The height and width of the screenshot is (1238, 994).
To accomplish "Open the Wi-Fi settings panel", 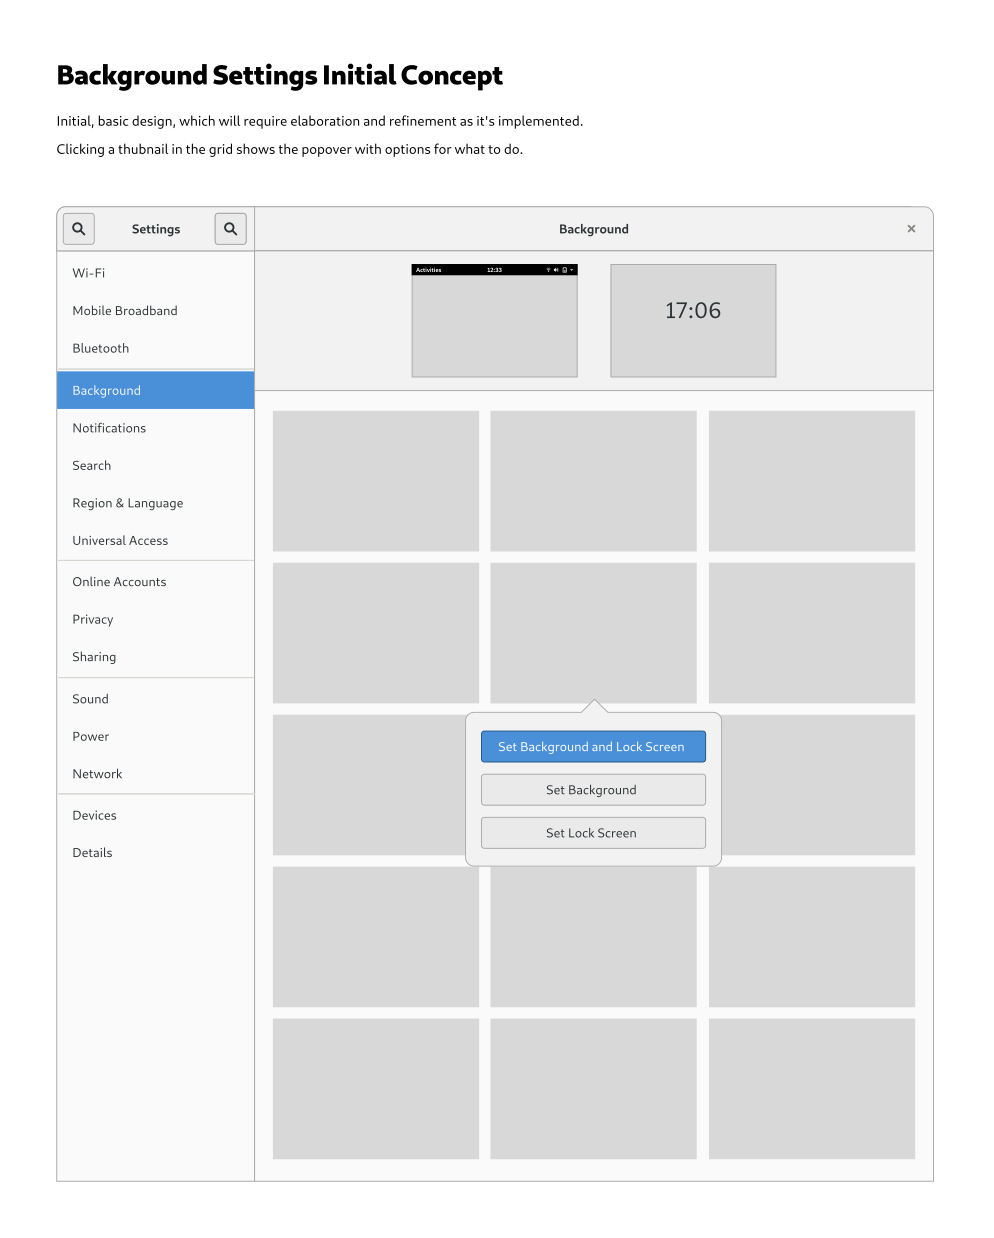I will [x=89, y=273].
